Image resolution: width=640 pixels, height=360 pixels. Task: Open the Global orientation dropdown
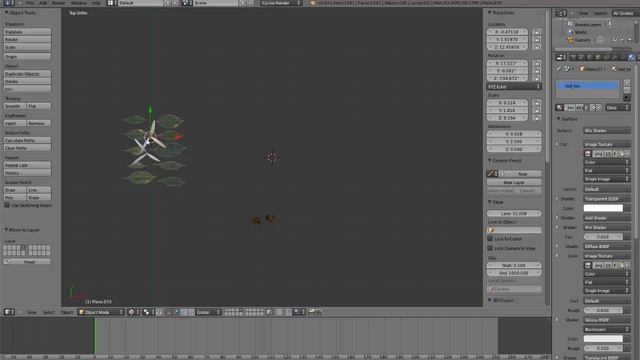pyautogui.click(x=207, y=312)
